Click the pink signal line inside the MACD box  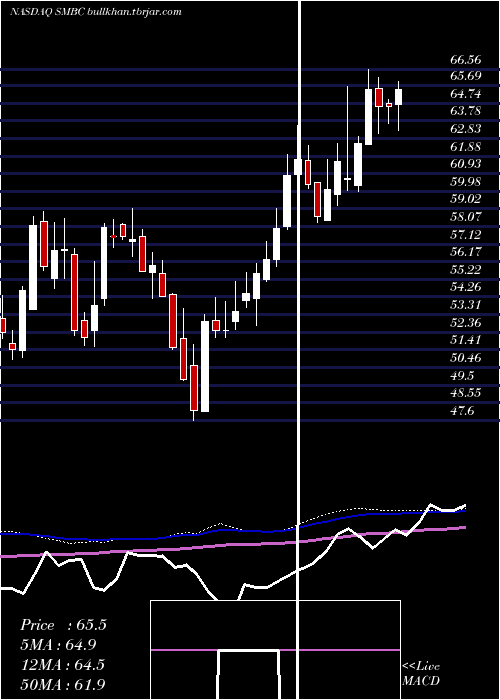pos(275,650)
